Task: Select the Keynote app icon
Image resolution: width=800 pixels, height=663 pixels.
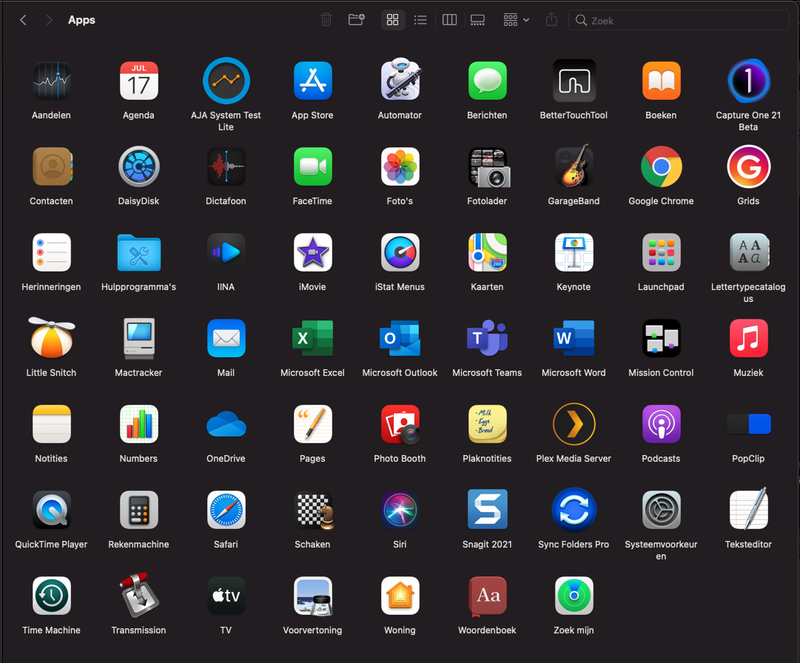Action: click(x=574, y=253)
